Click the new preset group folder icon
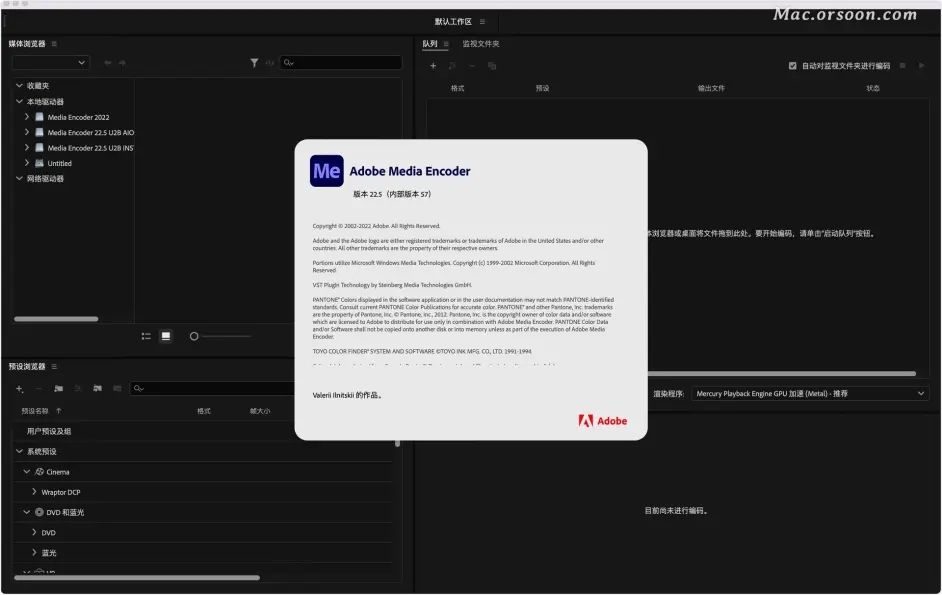 58,389
